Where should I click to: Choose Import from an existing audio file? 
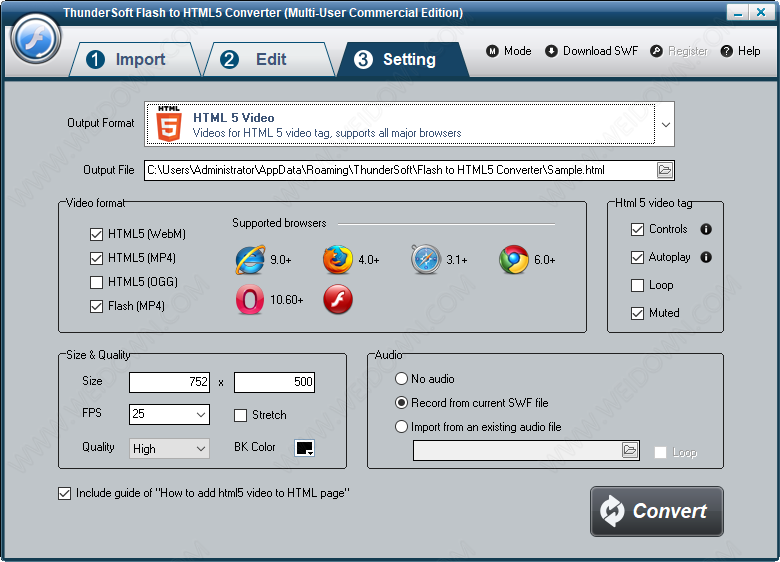[401, 427]
